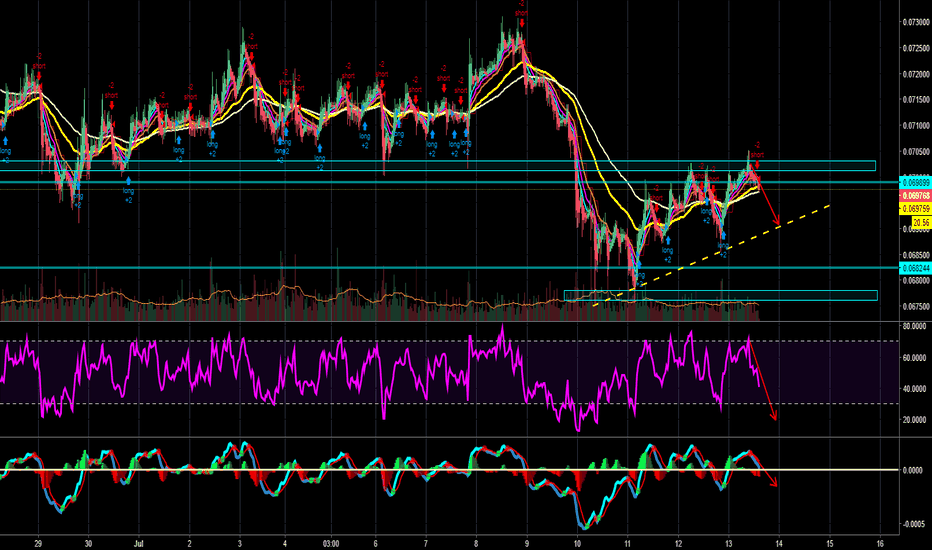Click the 20.0000 RSI scale label
Viewport: 932px width, 550px height.
(x=914, y=420)
